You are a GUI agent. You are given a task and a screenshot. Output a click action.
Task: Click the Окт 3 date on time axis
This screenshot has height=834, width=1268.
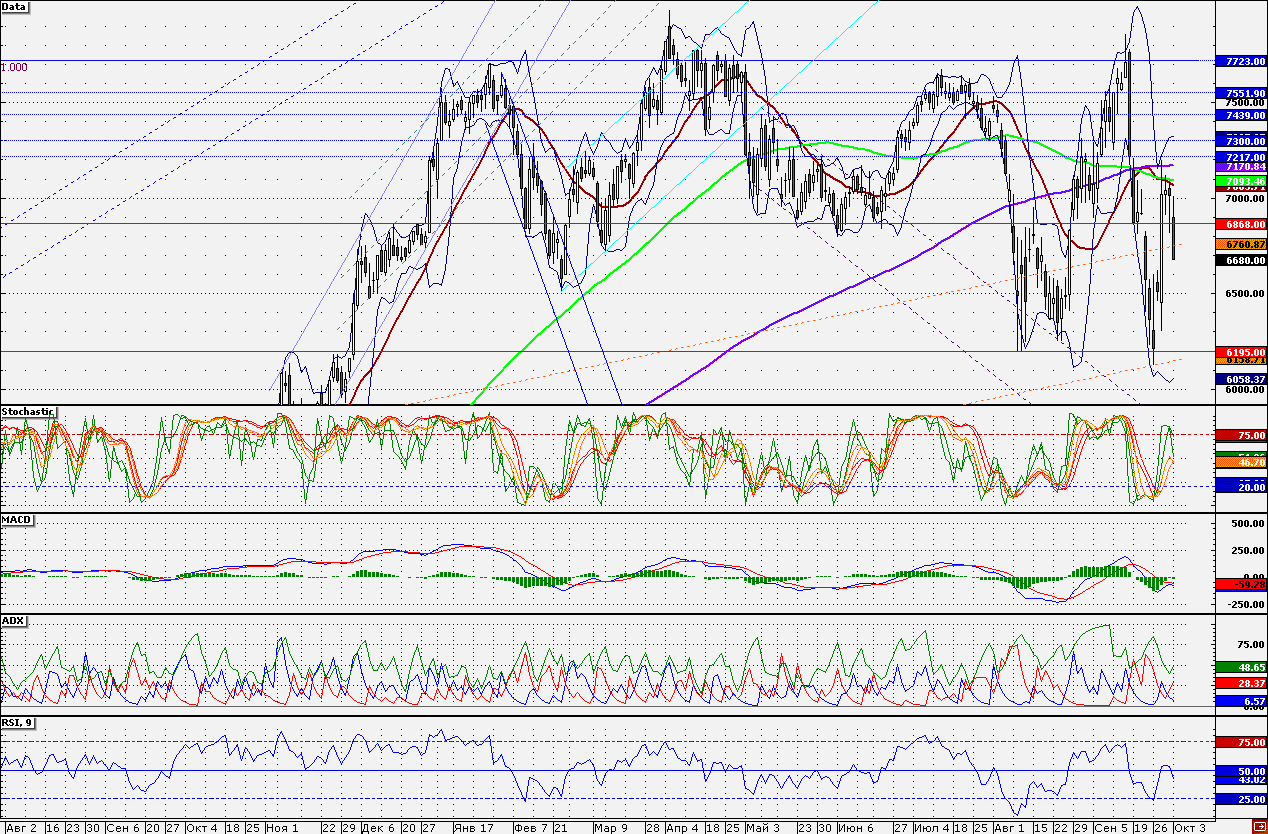[x=1188, y=828]
